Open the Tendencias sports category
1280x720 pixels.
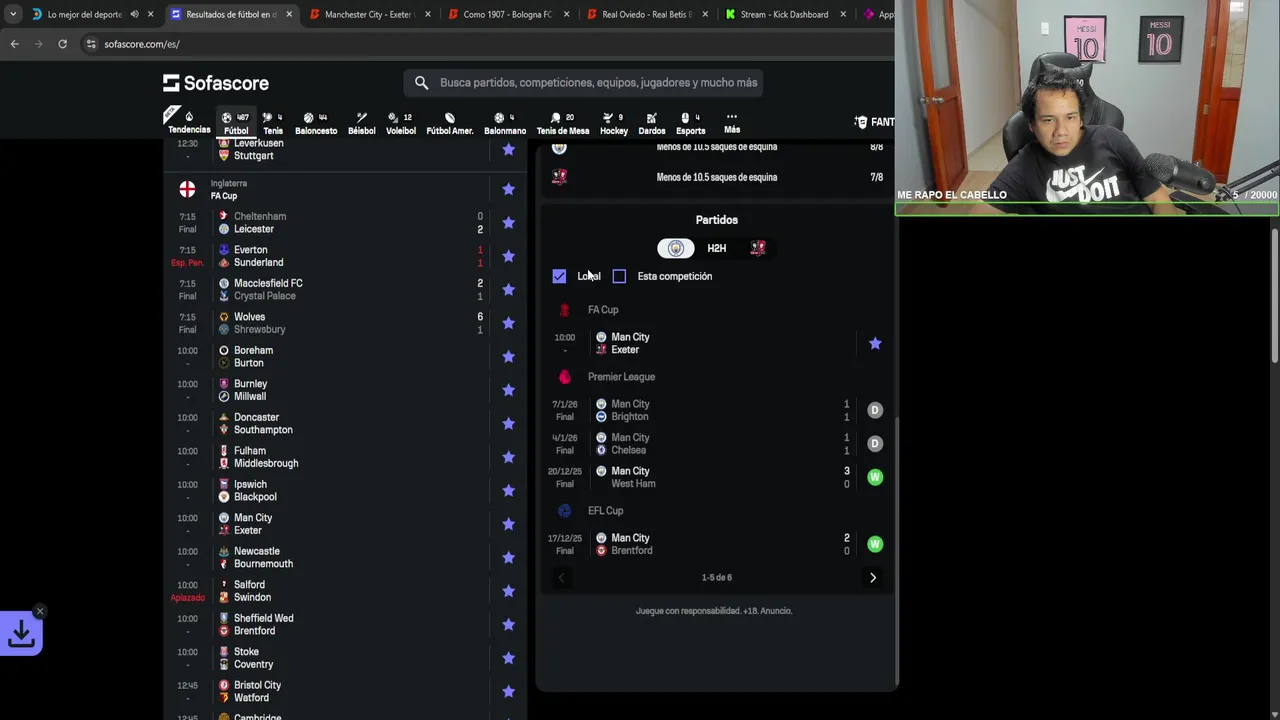pos(188,123)
